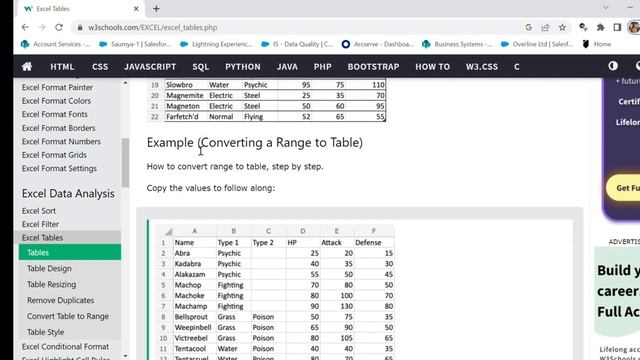The height and width of the screenshot is (360, 640).
Task: Open the JAVASCRIPT tutorial menu item
Action: pyautogui.click(x=150, y=67)
